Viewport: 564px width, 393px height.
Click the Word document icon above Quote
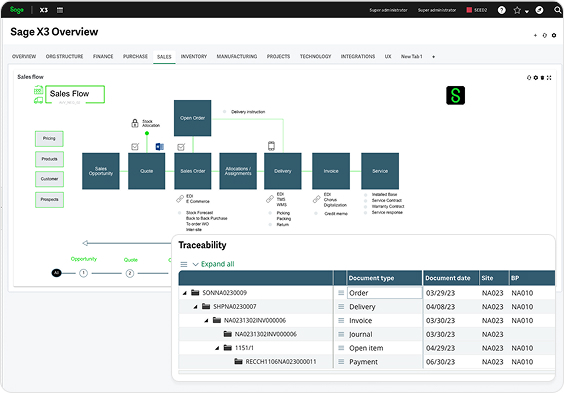(x=159, y=147)
